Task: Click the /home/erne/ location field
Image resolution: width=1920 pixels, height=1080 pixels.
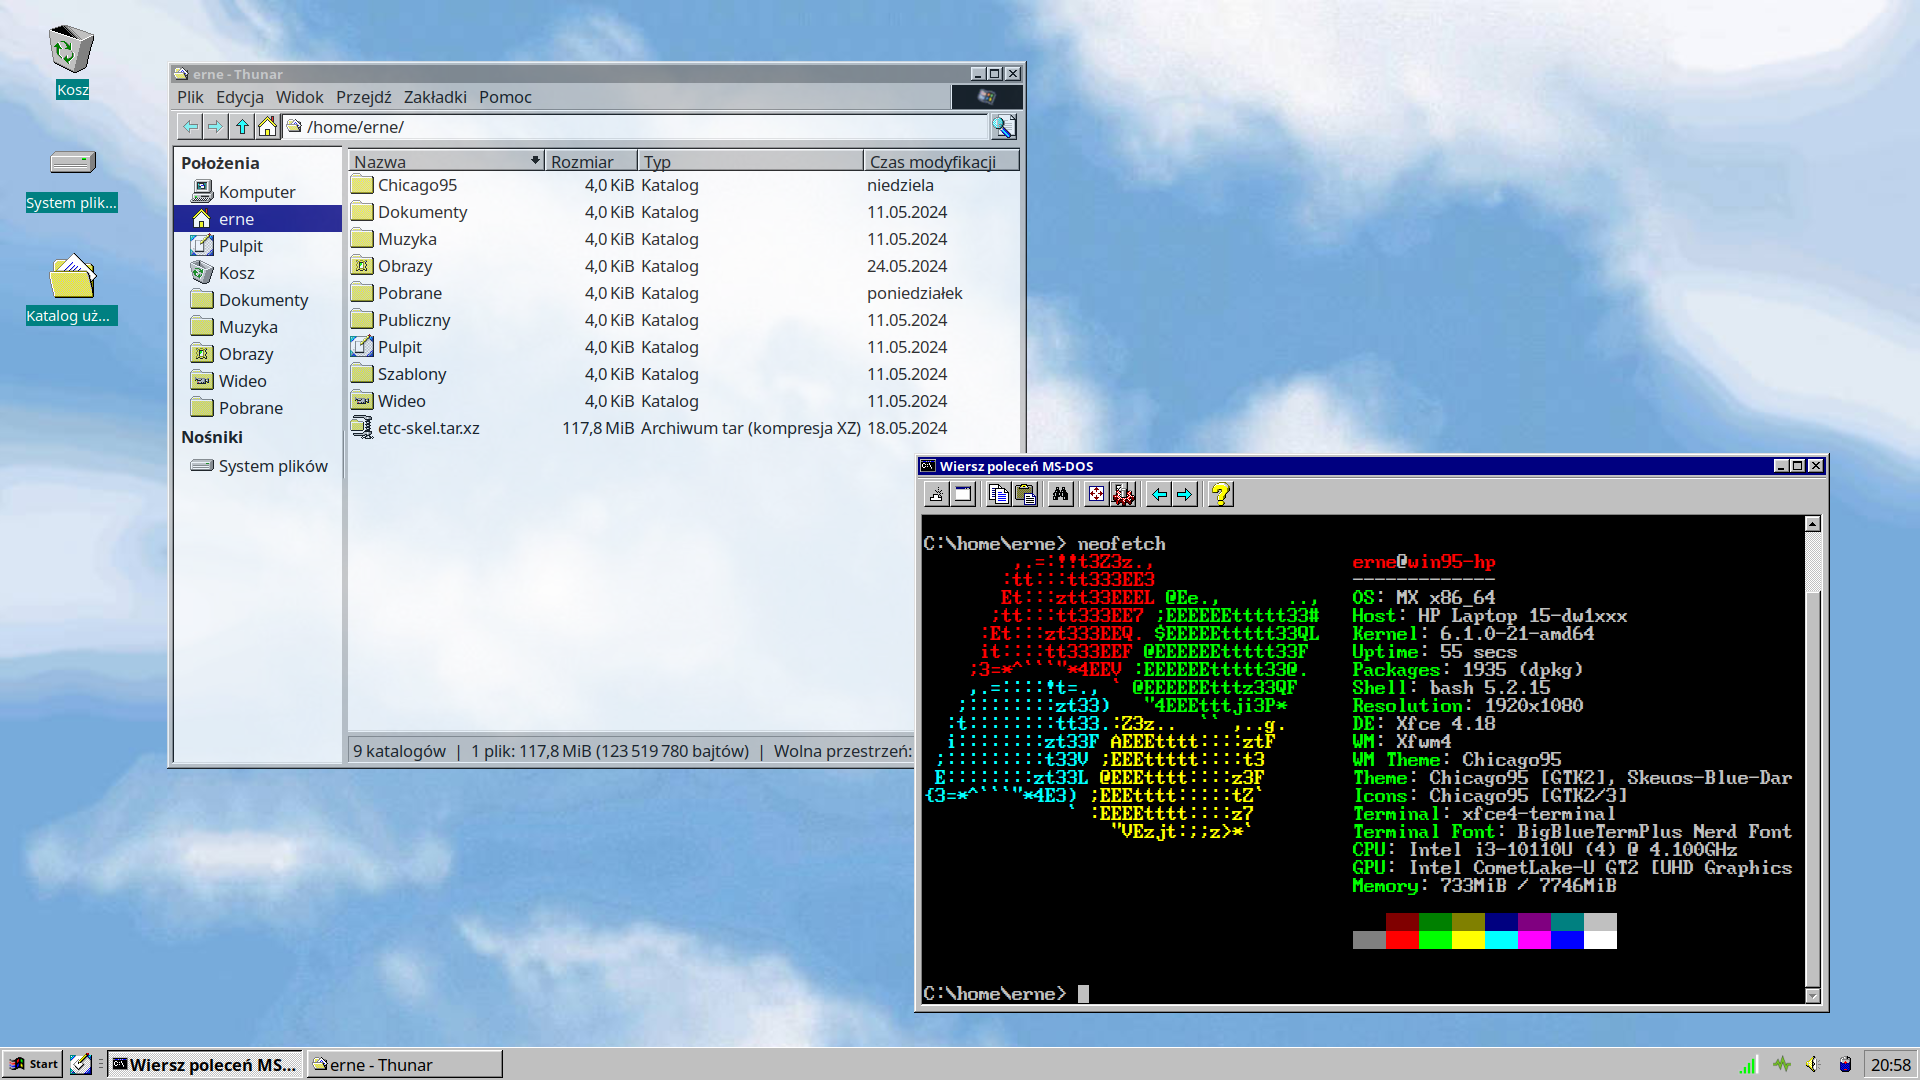Action: pos(636,127)
